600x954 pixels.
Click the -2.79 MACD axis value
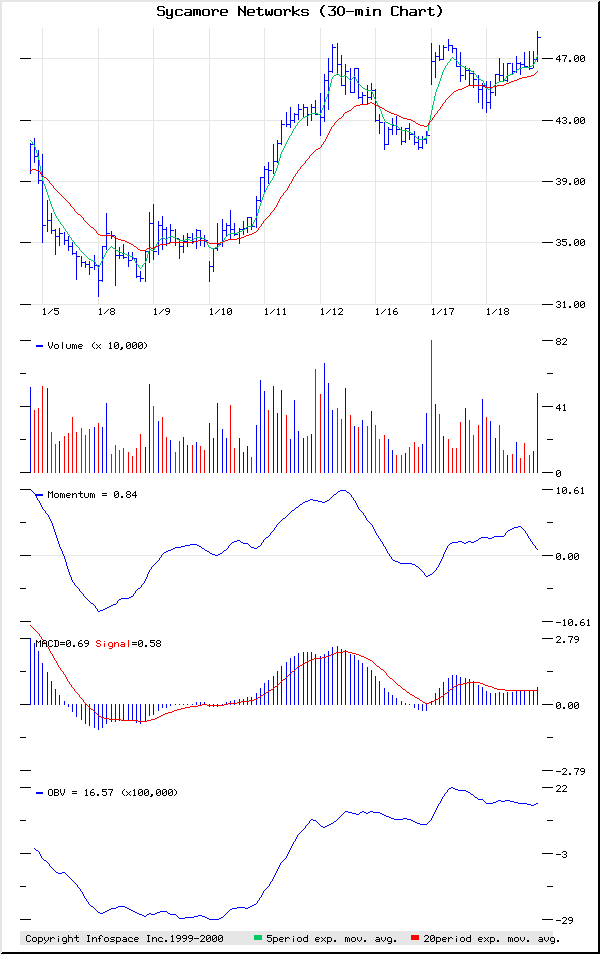570,771
